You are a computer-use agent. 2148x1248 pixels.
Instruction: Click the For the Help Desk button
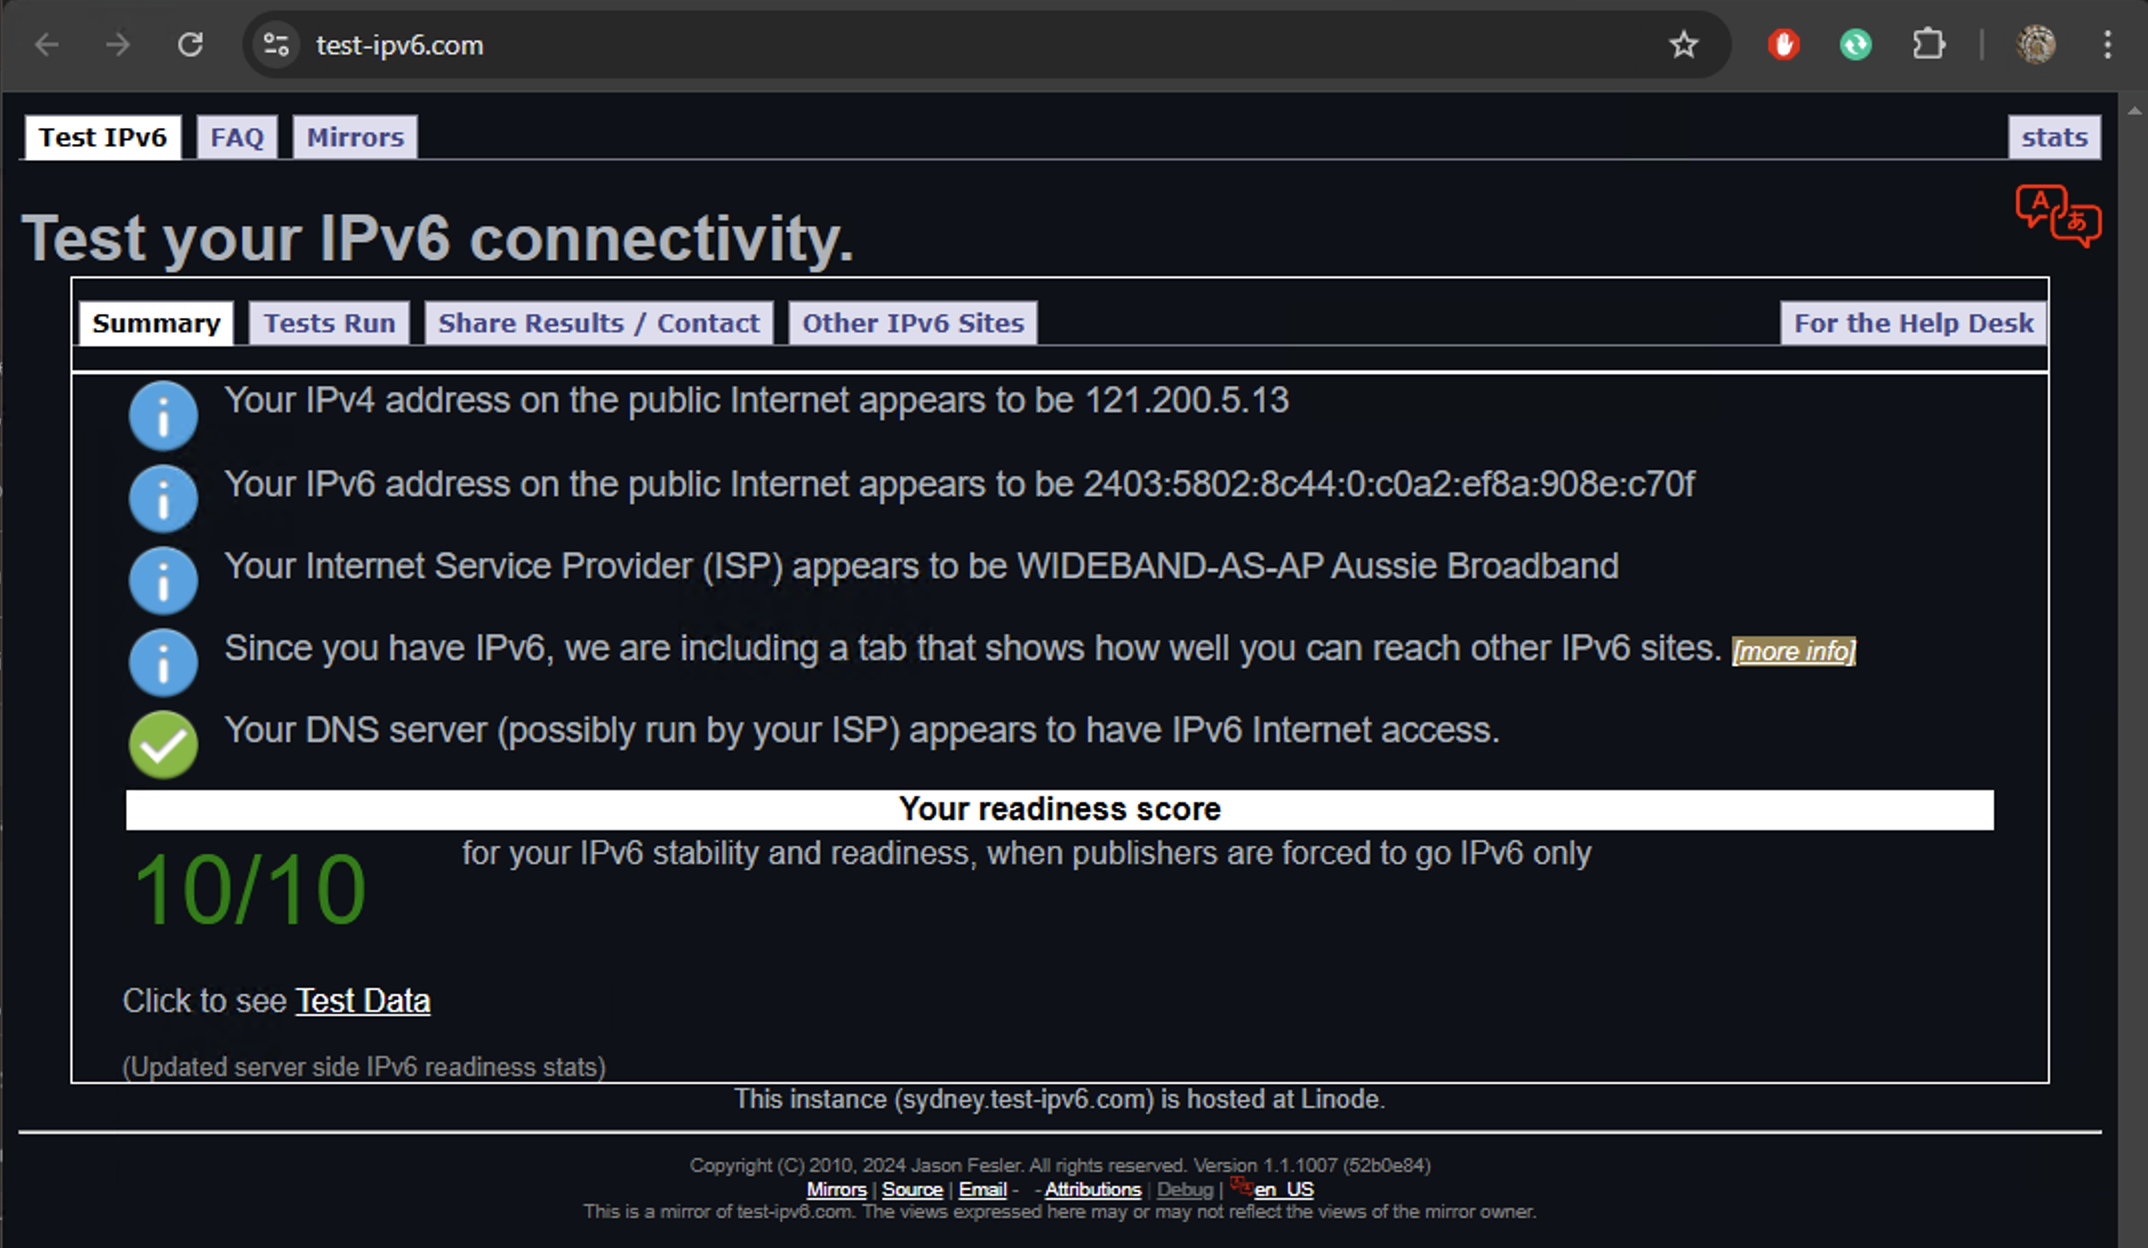[x=1915, y=324]
